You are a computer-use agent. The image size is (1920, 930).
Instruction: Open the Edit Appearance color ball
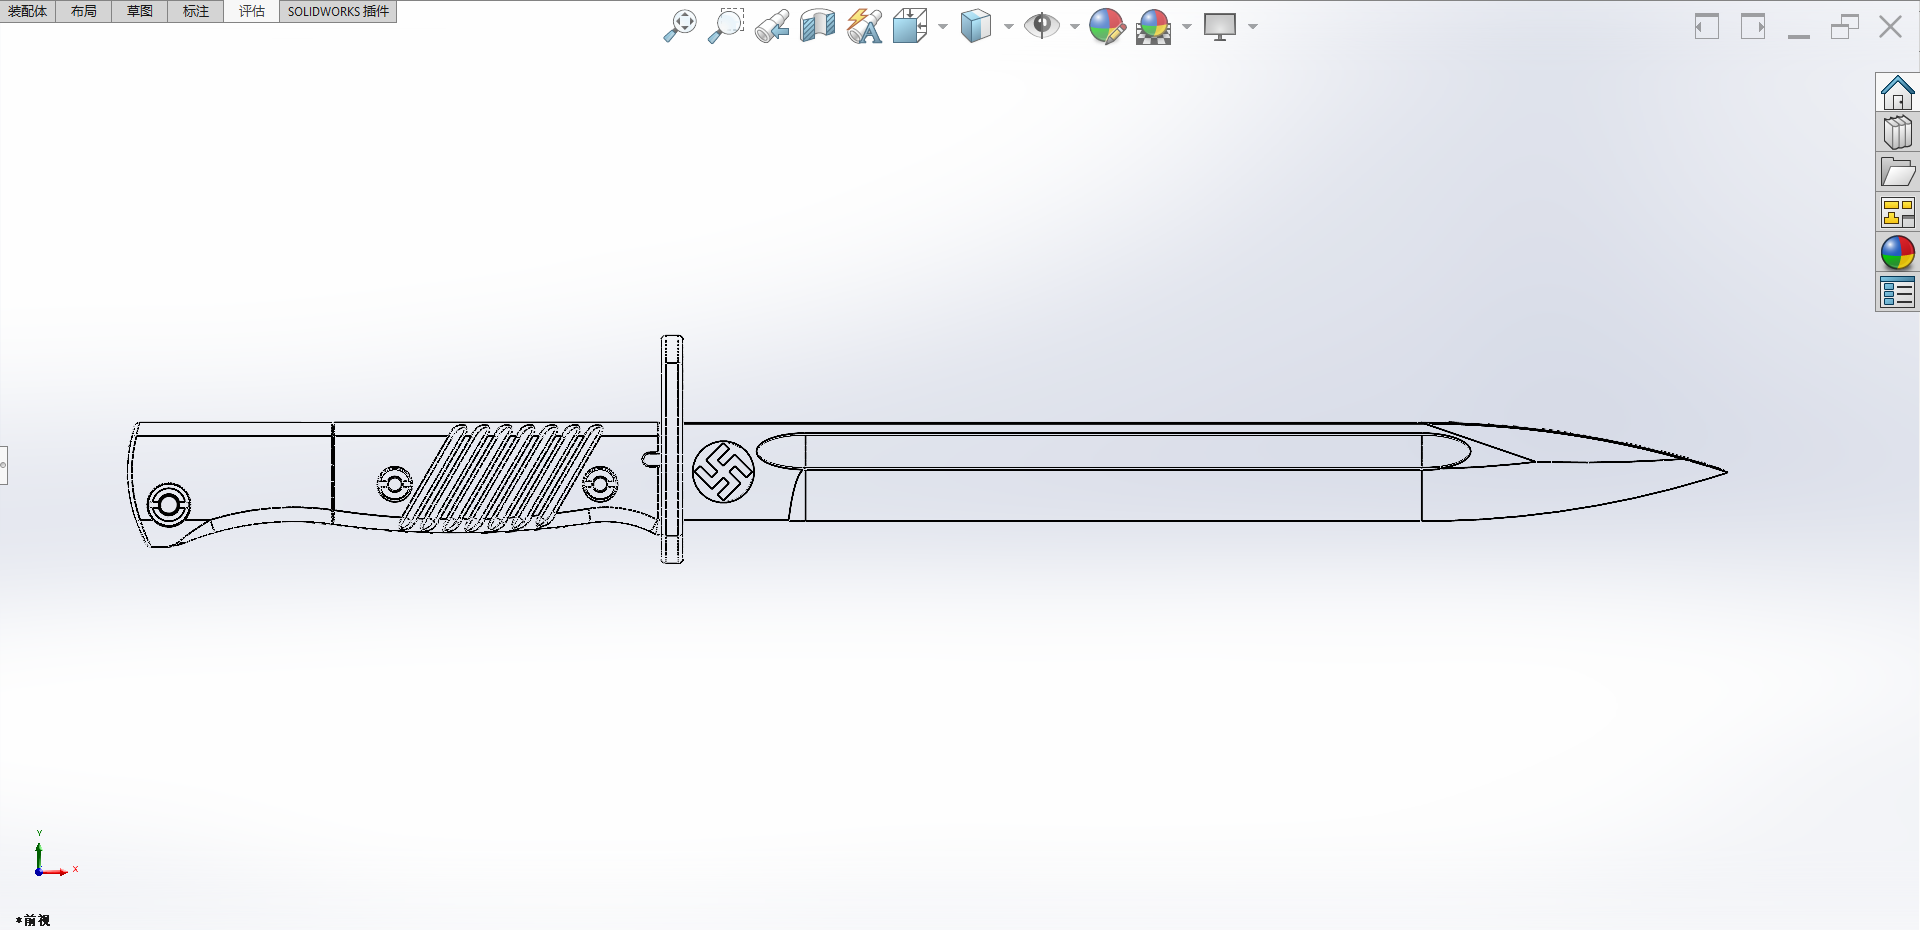[x=1107, y=26]
